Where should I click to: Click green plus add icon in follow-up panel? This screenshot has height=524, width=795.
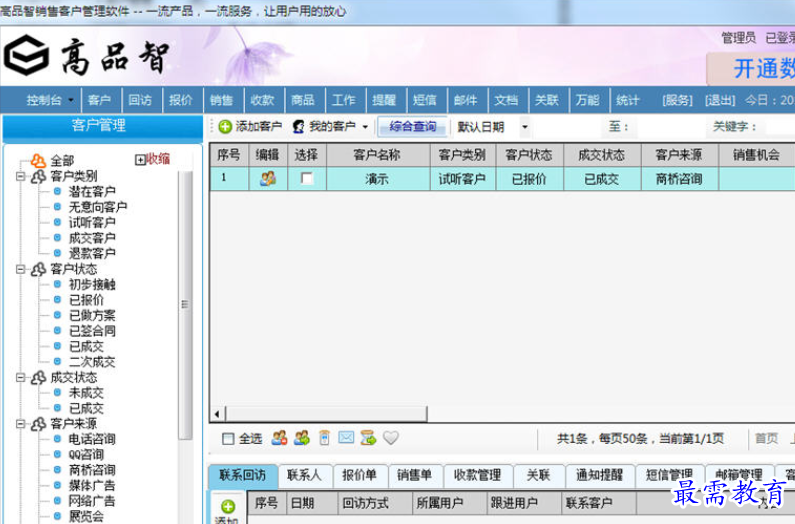[x=228, y=506]
